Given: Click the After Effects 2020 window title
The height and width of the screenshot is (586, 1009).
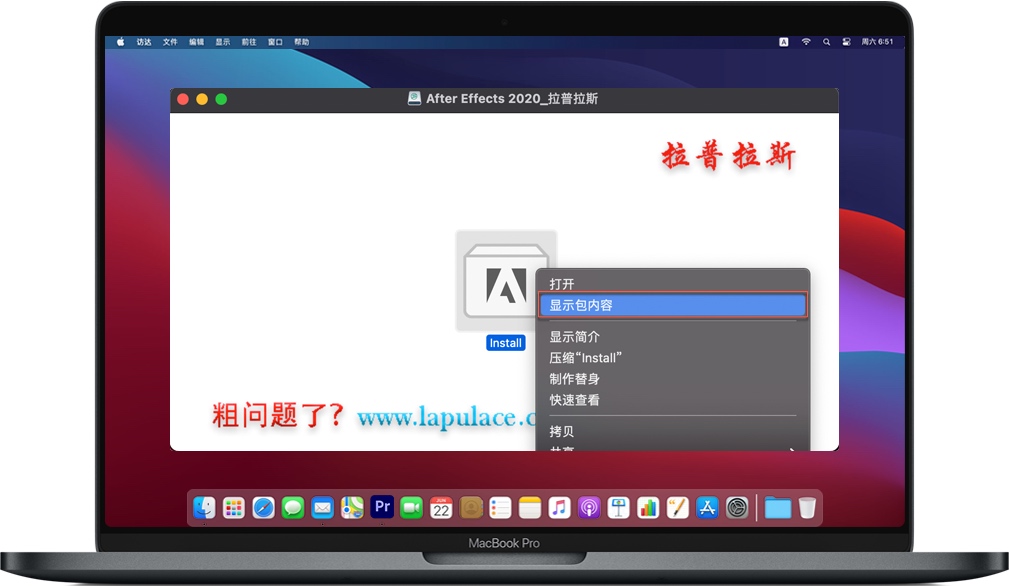Looking at the screenshot, I should (x=512, y=98).
